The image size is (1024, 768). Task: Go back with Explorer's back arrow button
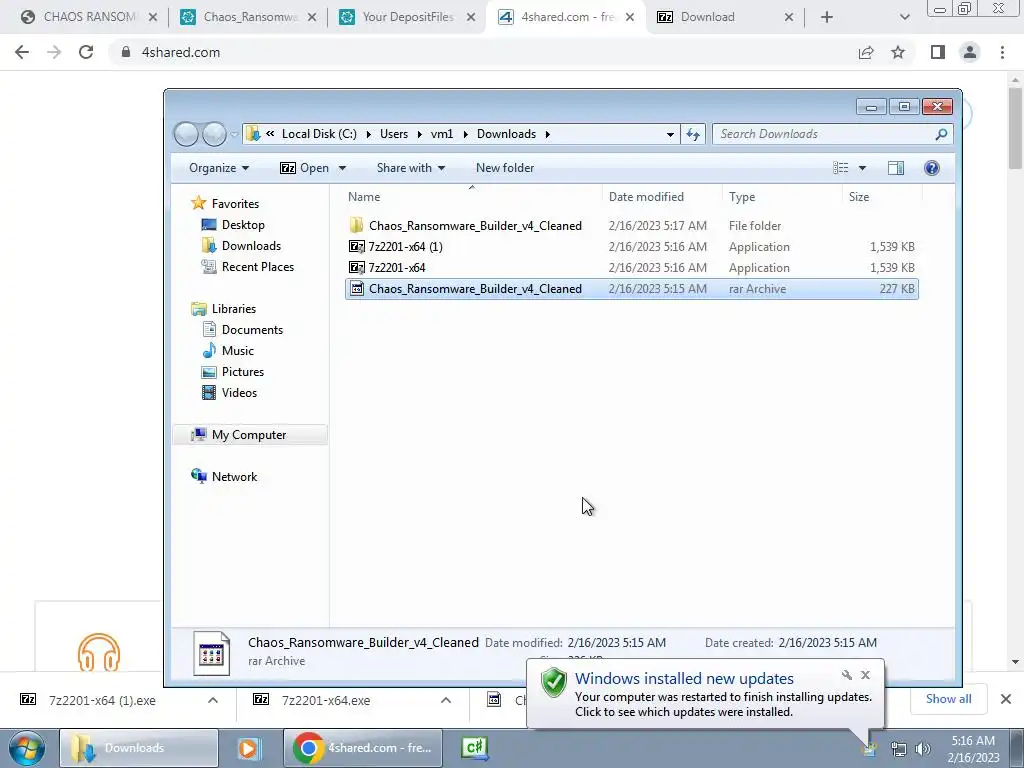click(x=186, y=134)
